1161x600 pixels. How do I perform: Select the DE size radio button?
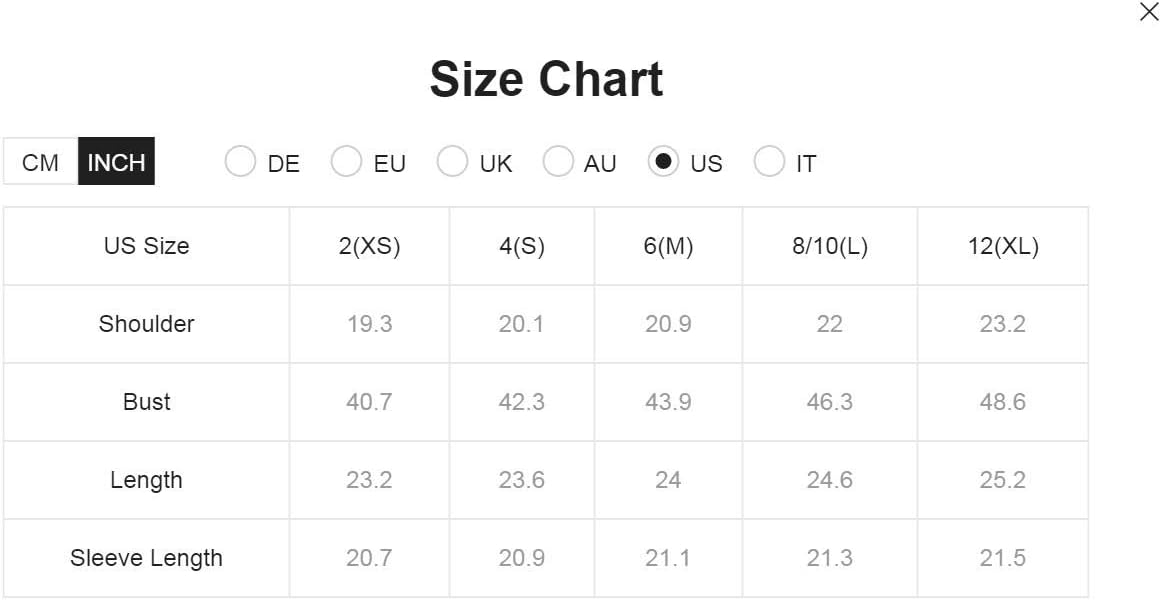point(240,161)
